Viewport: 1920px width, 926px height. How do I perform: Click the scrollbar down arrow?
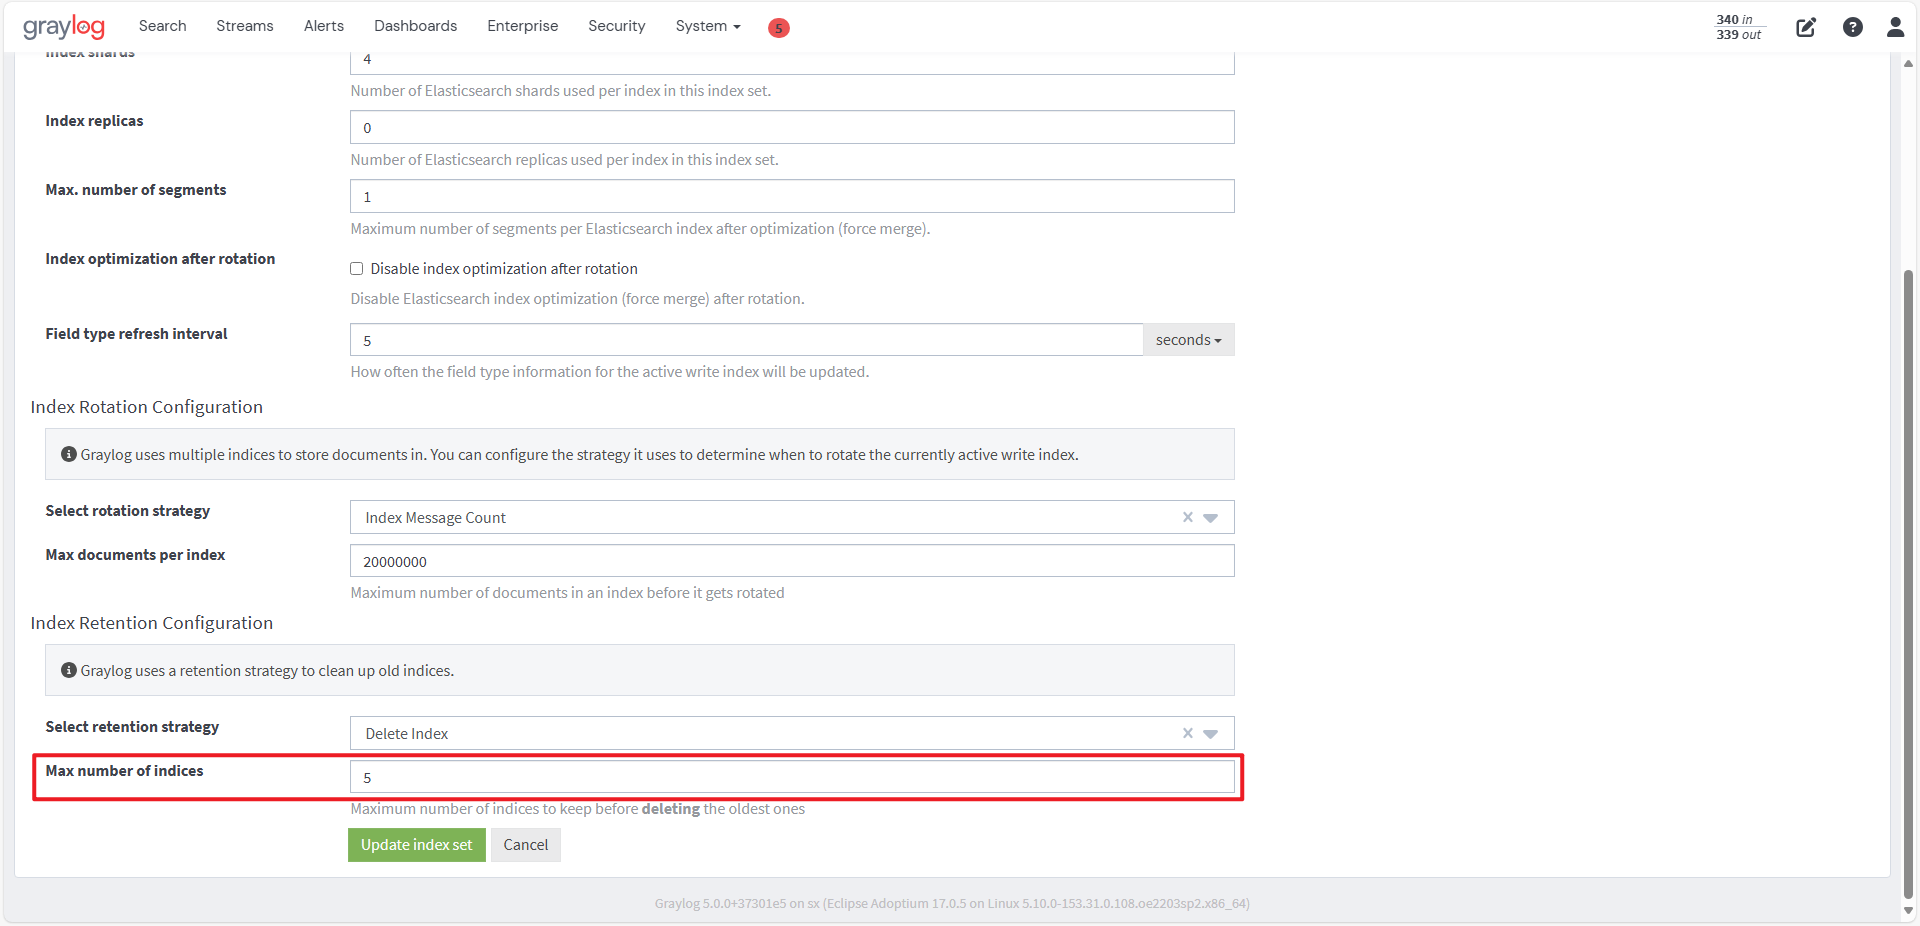pos(1908,911)
